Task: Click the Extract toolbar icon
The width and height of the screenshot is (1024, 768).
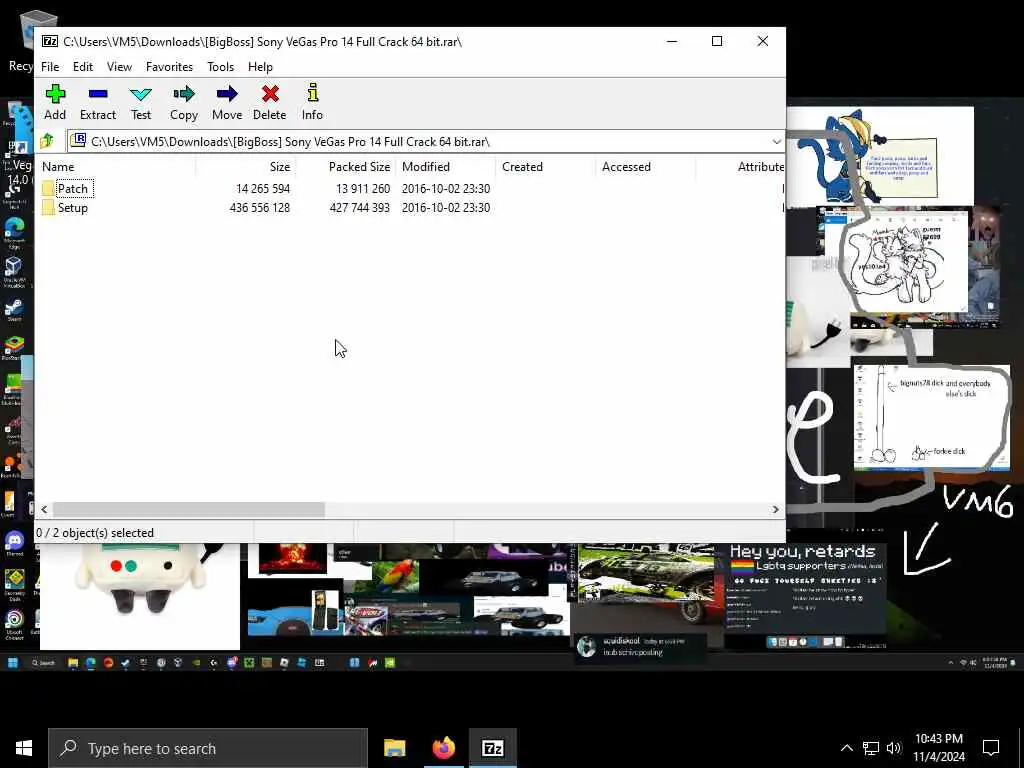Action: click(98, 94)
